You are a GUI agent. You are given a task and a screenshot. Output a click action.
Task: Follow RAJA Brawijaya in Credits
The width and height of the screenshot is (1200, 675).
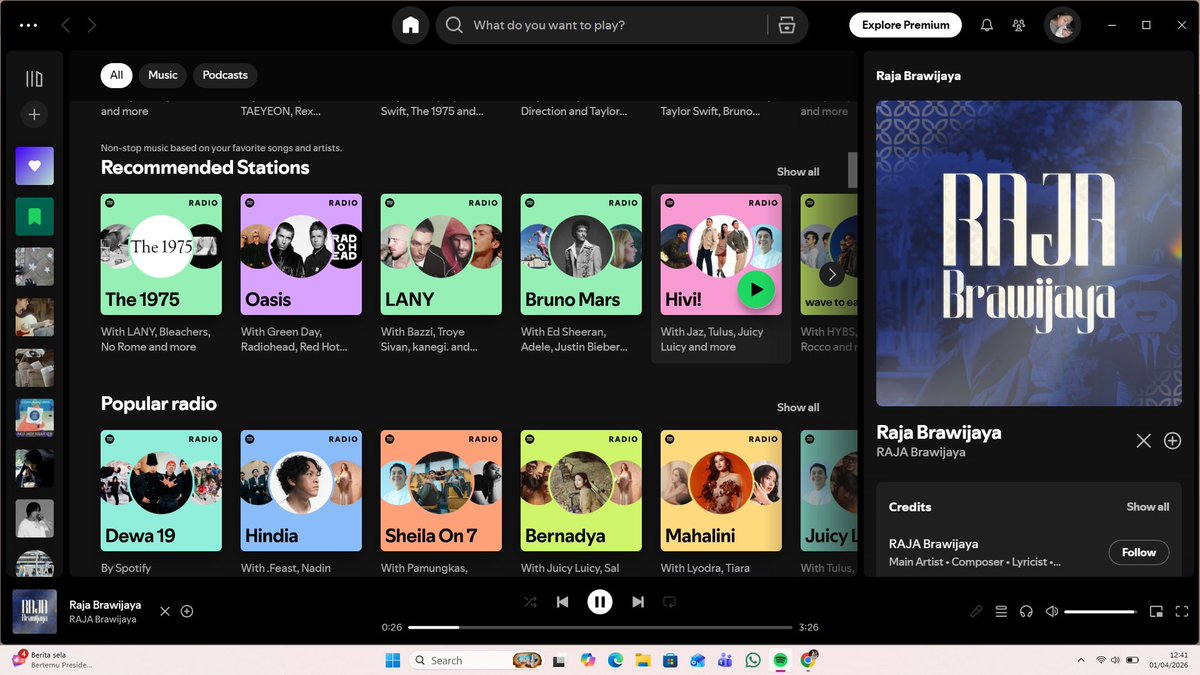(x=1139, y=552)
